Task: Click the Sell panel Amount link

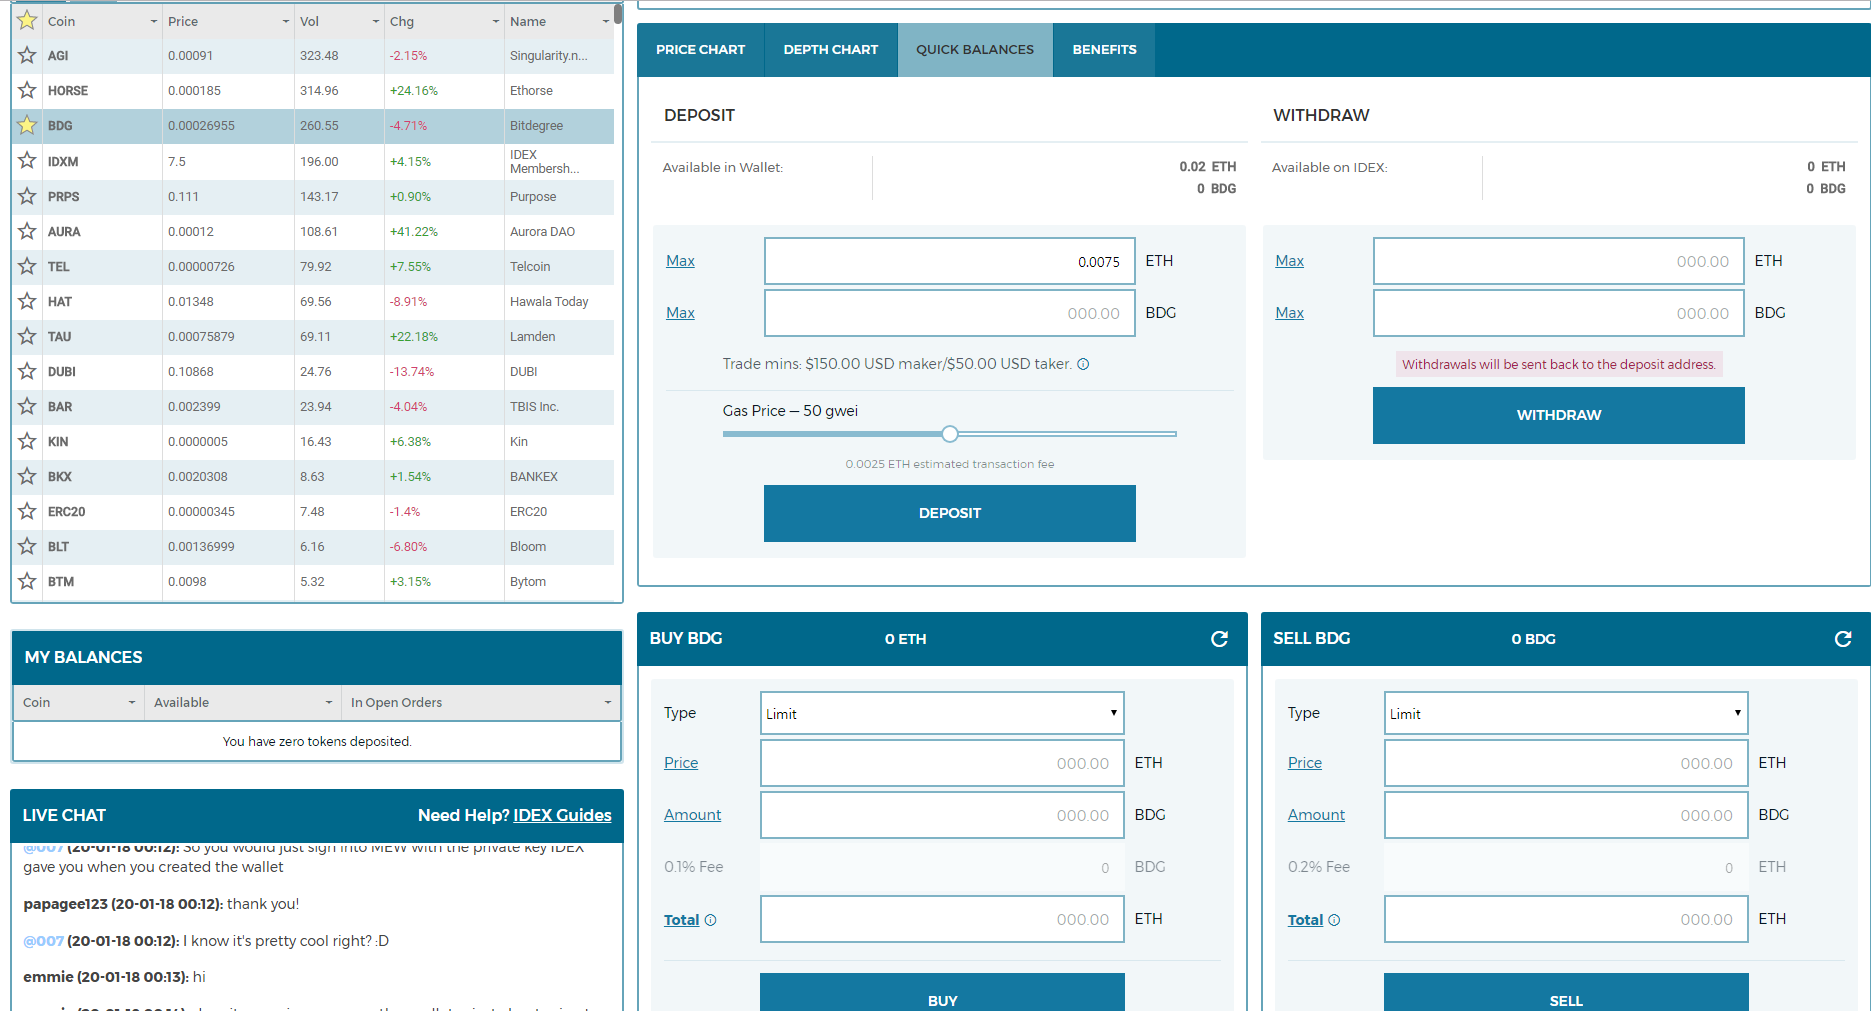Action: [1316, 815]
